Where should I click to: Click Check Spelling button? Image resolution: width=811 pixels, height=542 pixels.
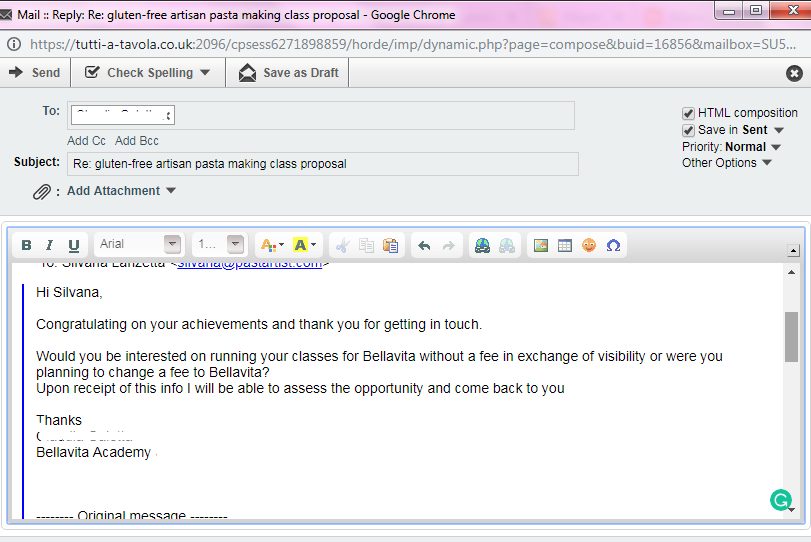tap(140, 72)
